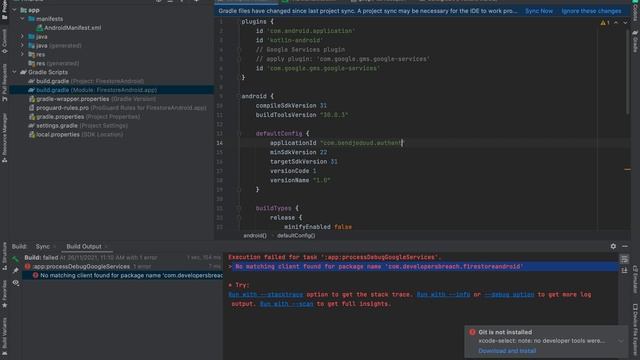Toggle soft-wrap icon in build output

pos(624,259)
